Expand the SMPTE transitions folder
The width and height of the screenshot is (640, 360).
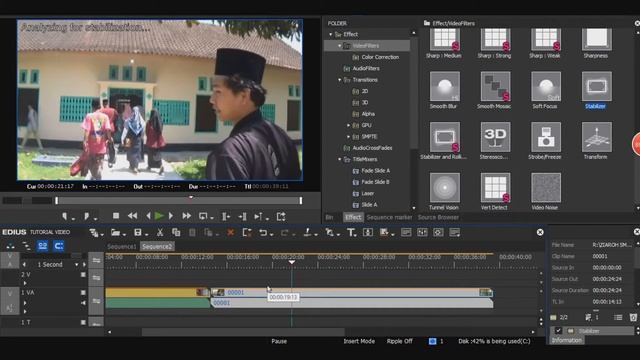click(349, 137)
